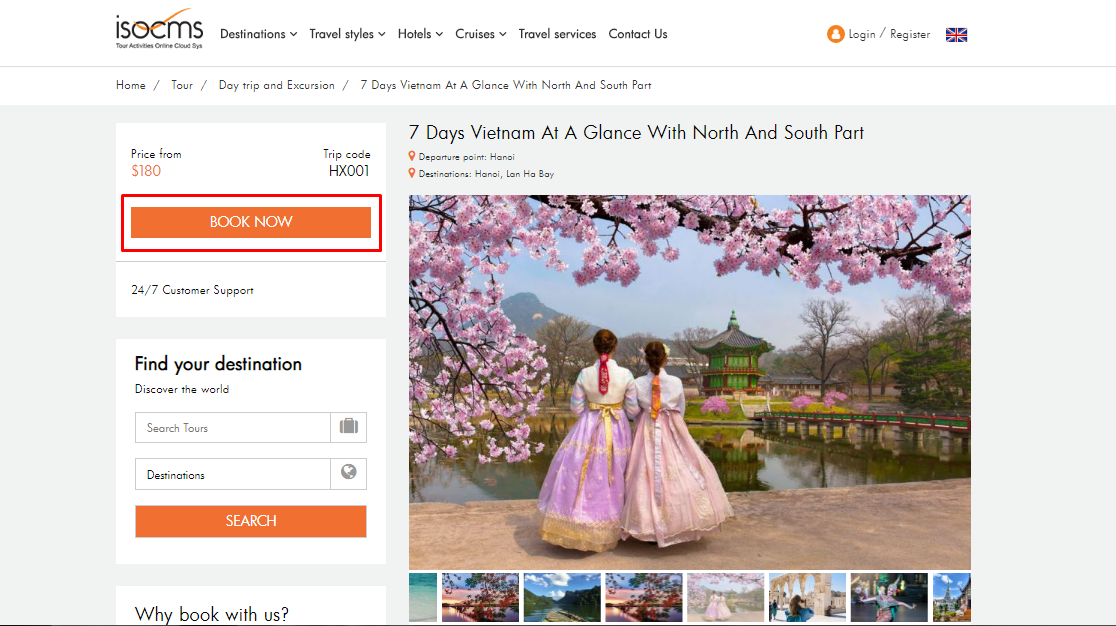Screen dimensions: 1116x626
Task: Select the cherry blossom hanbok thumbnail
Action: [x=725, y=598]
